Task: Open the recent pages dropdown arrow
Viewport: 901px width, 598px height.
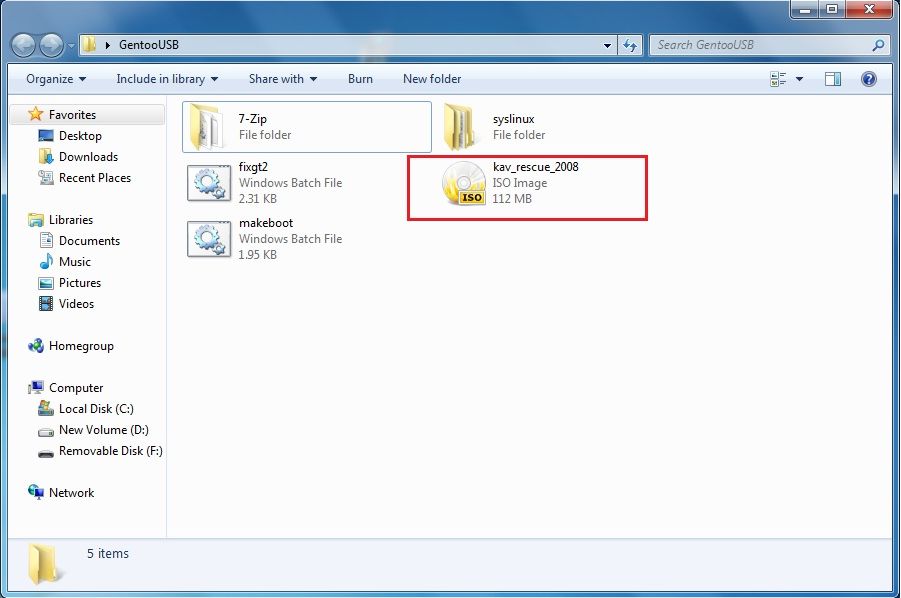Action: [x=71, y=45]
